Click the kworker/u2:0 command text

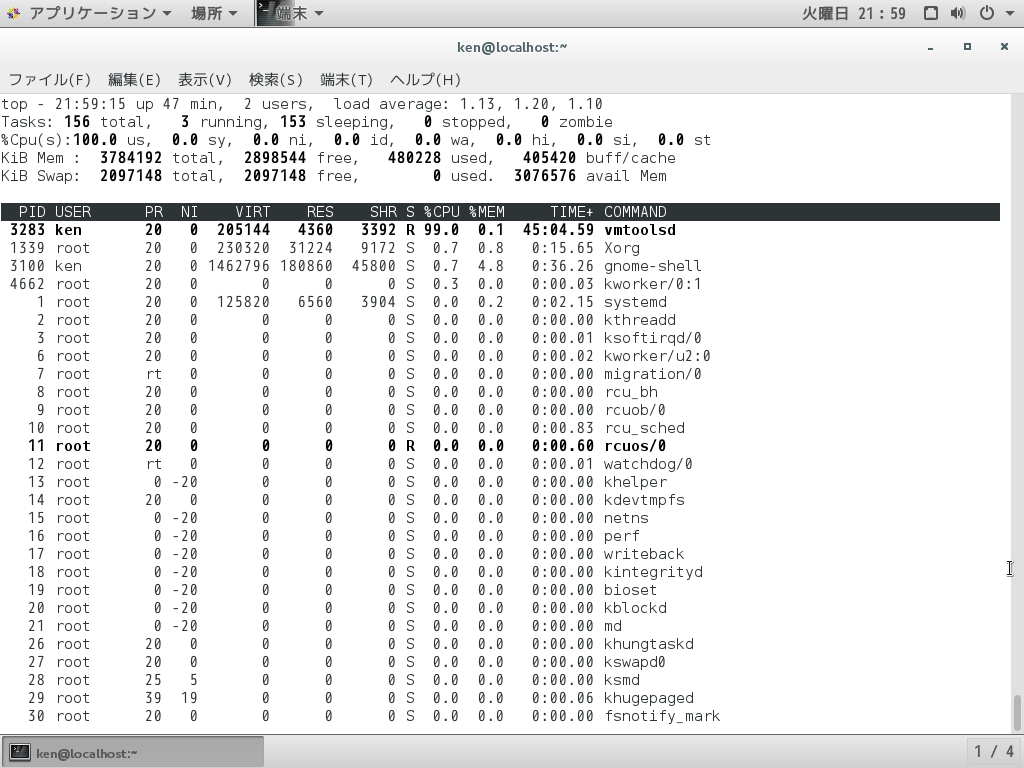point(657,356)
